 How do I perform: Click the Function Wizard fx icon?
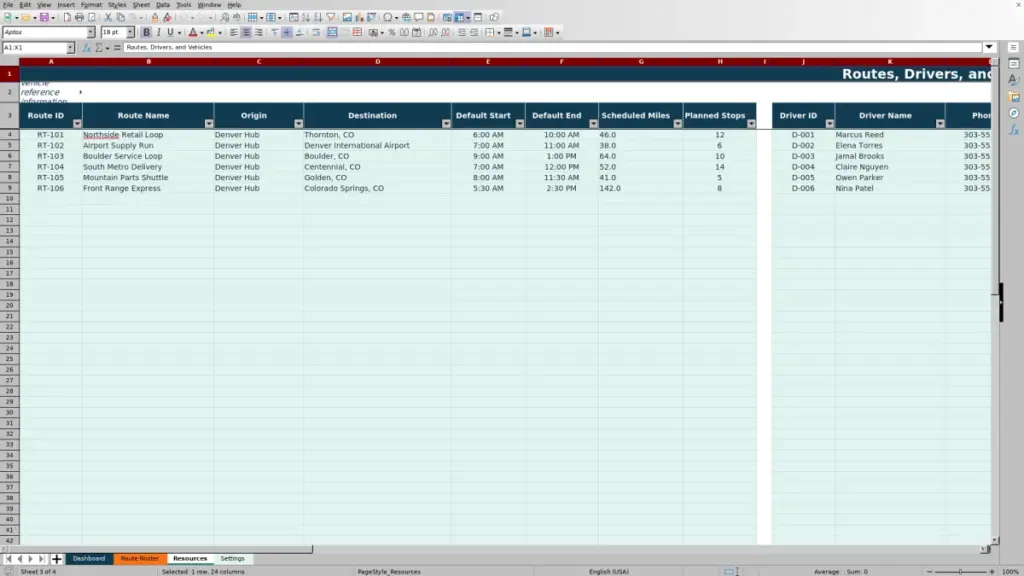(87, 48)
